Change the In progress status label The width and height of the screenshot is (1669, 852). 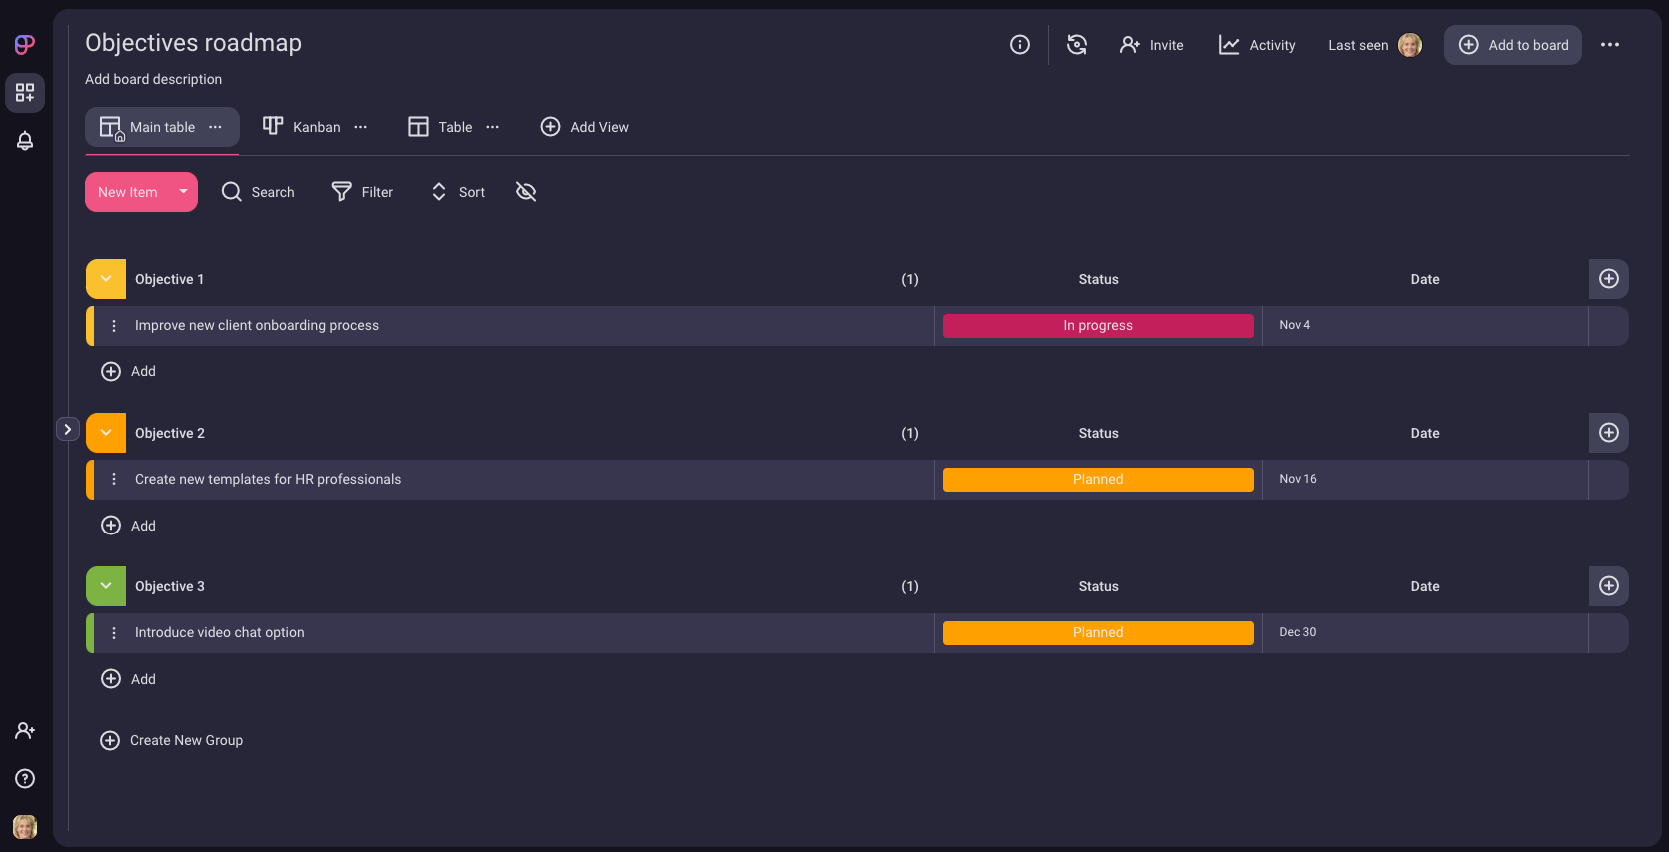pos(1097,326)
